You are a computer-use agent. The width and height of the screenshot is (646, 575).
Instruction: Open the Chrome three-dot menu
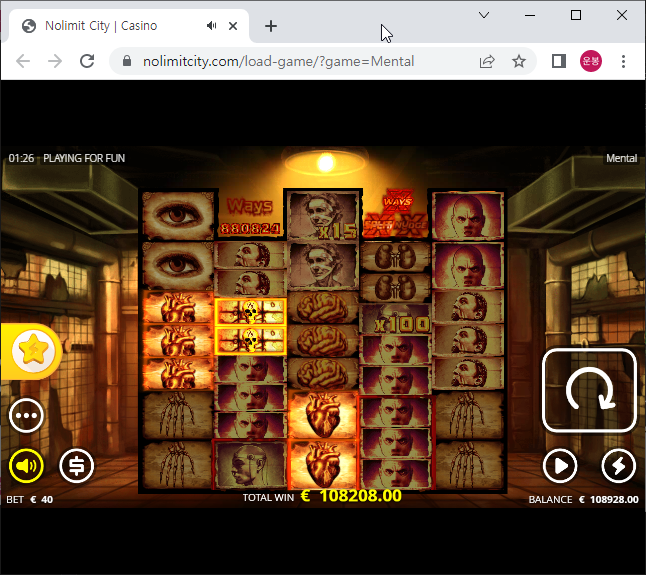point(623,61)
